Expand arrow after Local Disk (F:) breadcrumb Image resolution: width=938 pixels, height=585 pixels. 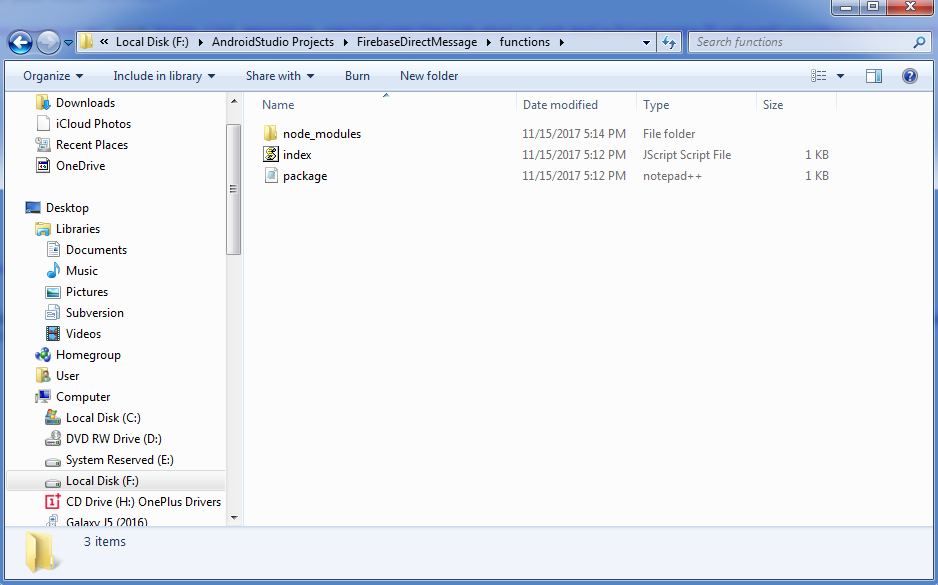click(x=200, y=42)
